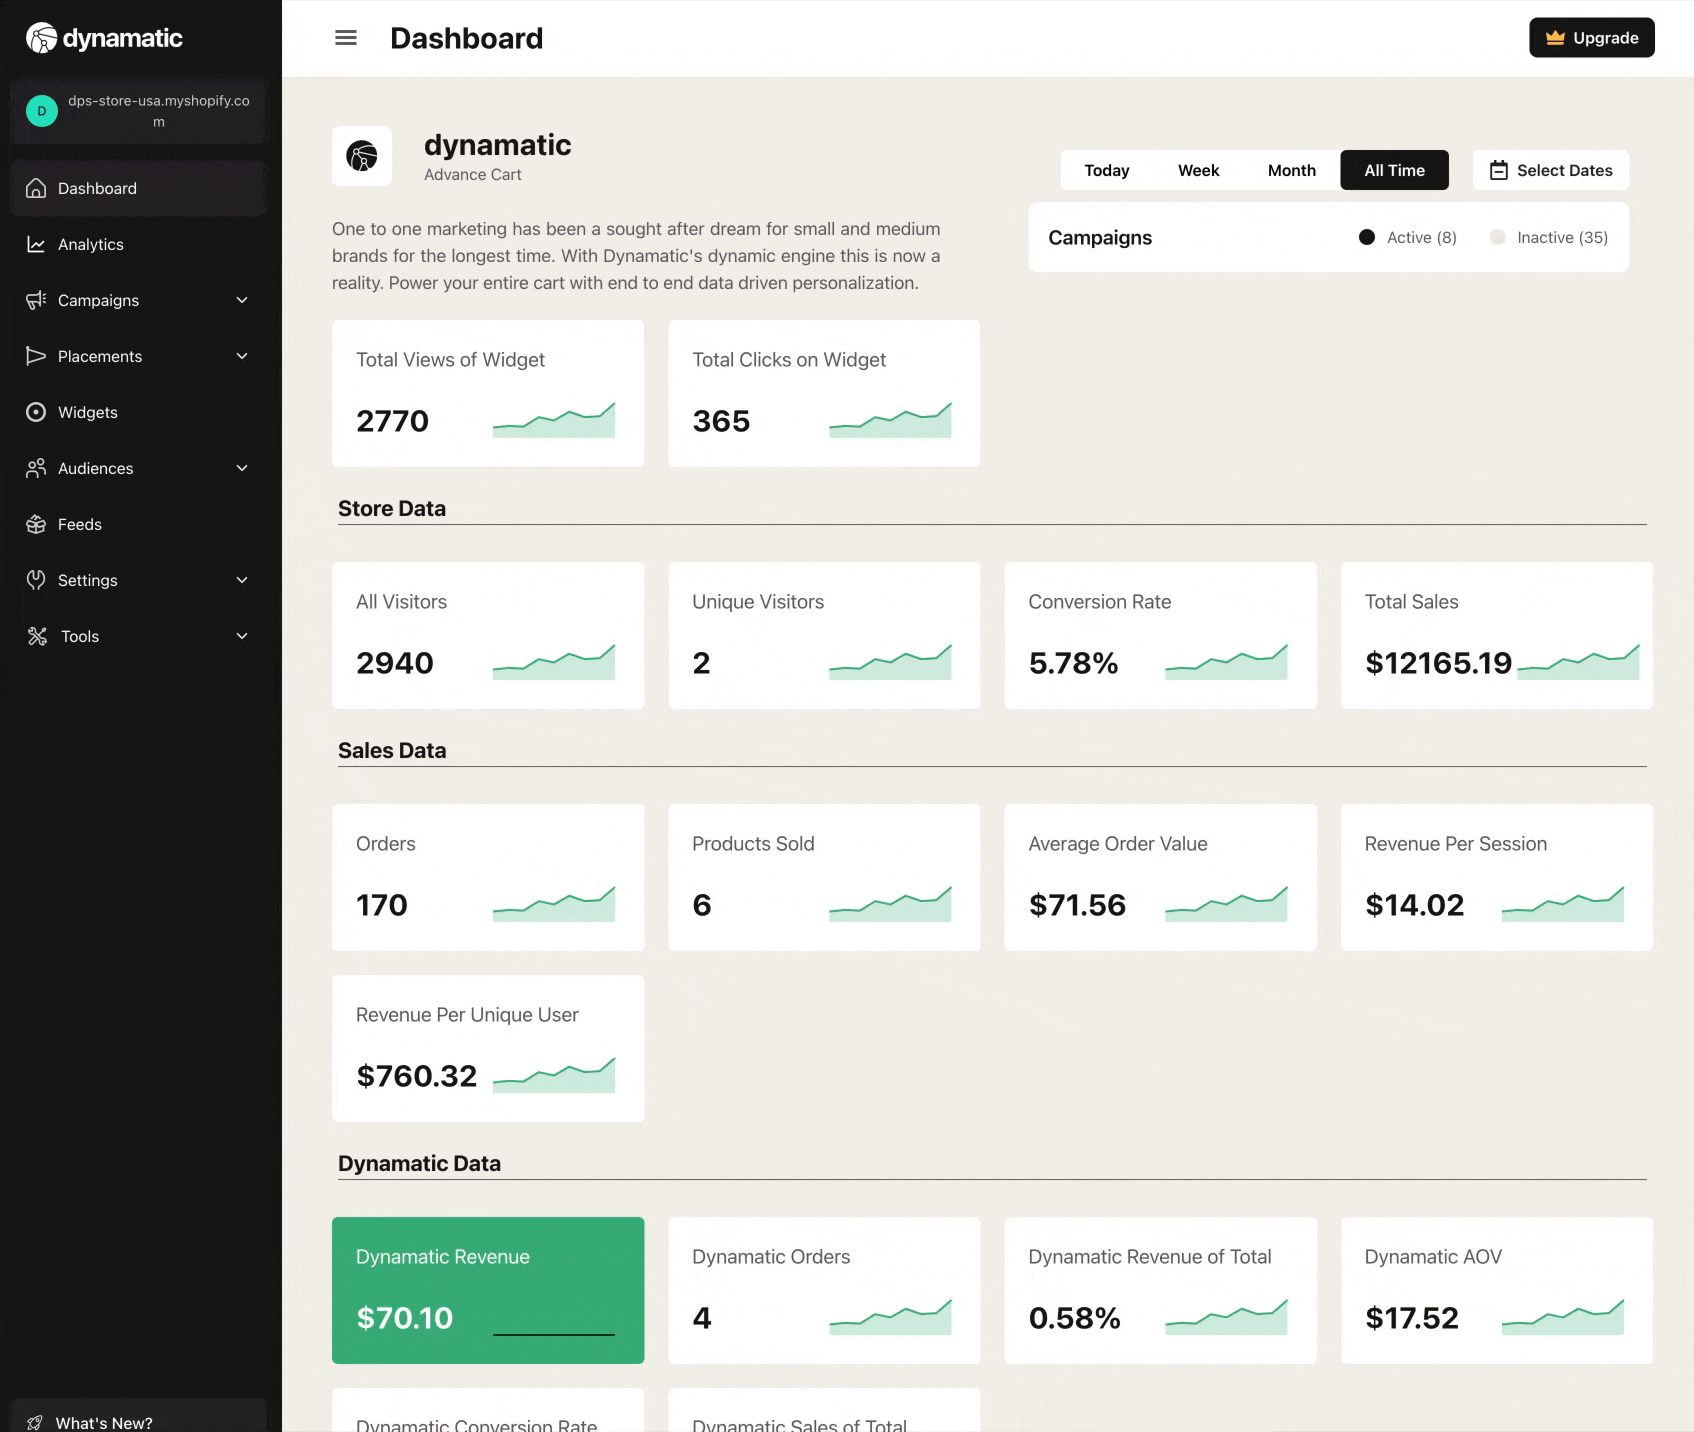This screenshot has width=1694, height=1432.
Task: Switch to the Week time range
Action: (1198, 170)
